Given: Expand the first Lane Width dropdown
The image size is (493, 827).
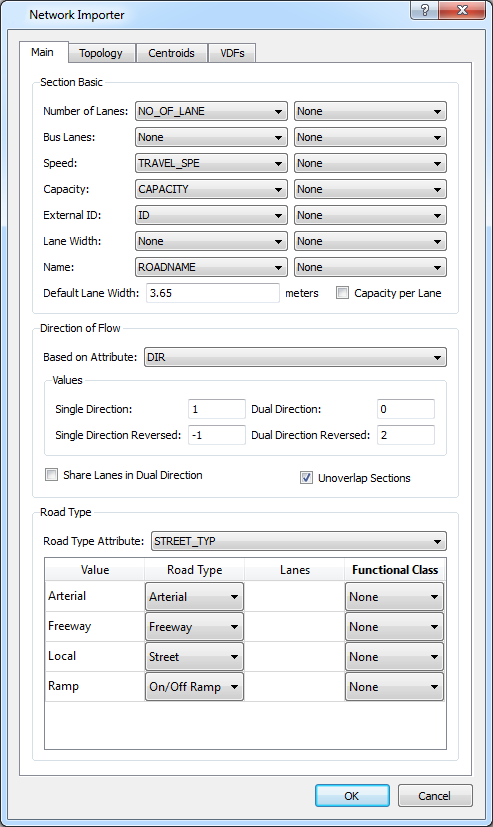Looking at the screenshot, I should click(211, 241).
